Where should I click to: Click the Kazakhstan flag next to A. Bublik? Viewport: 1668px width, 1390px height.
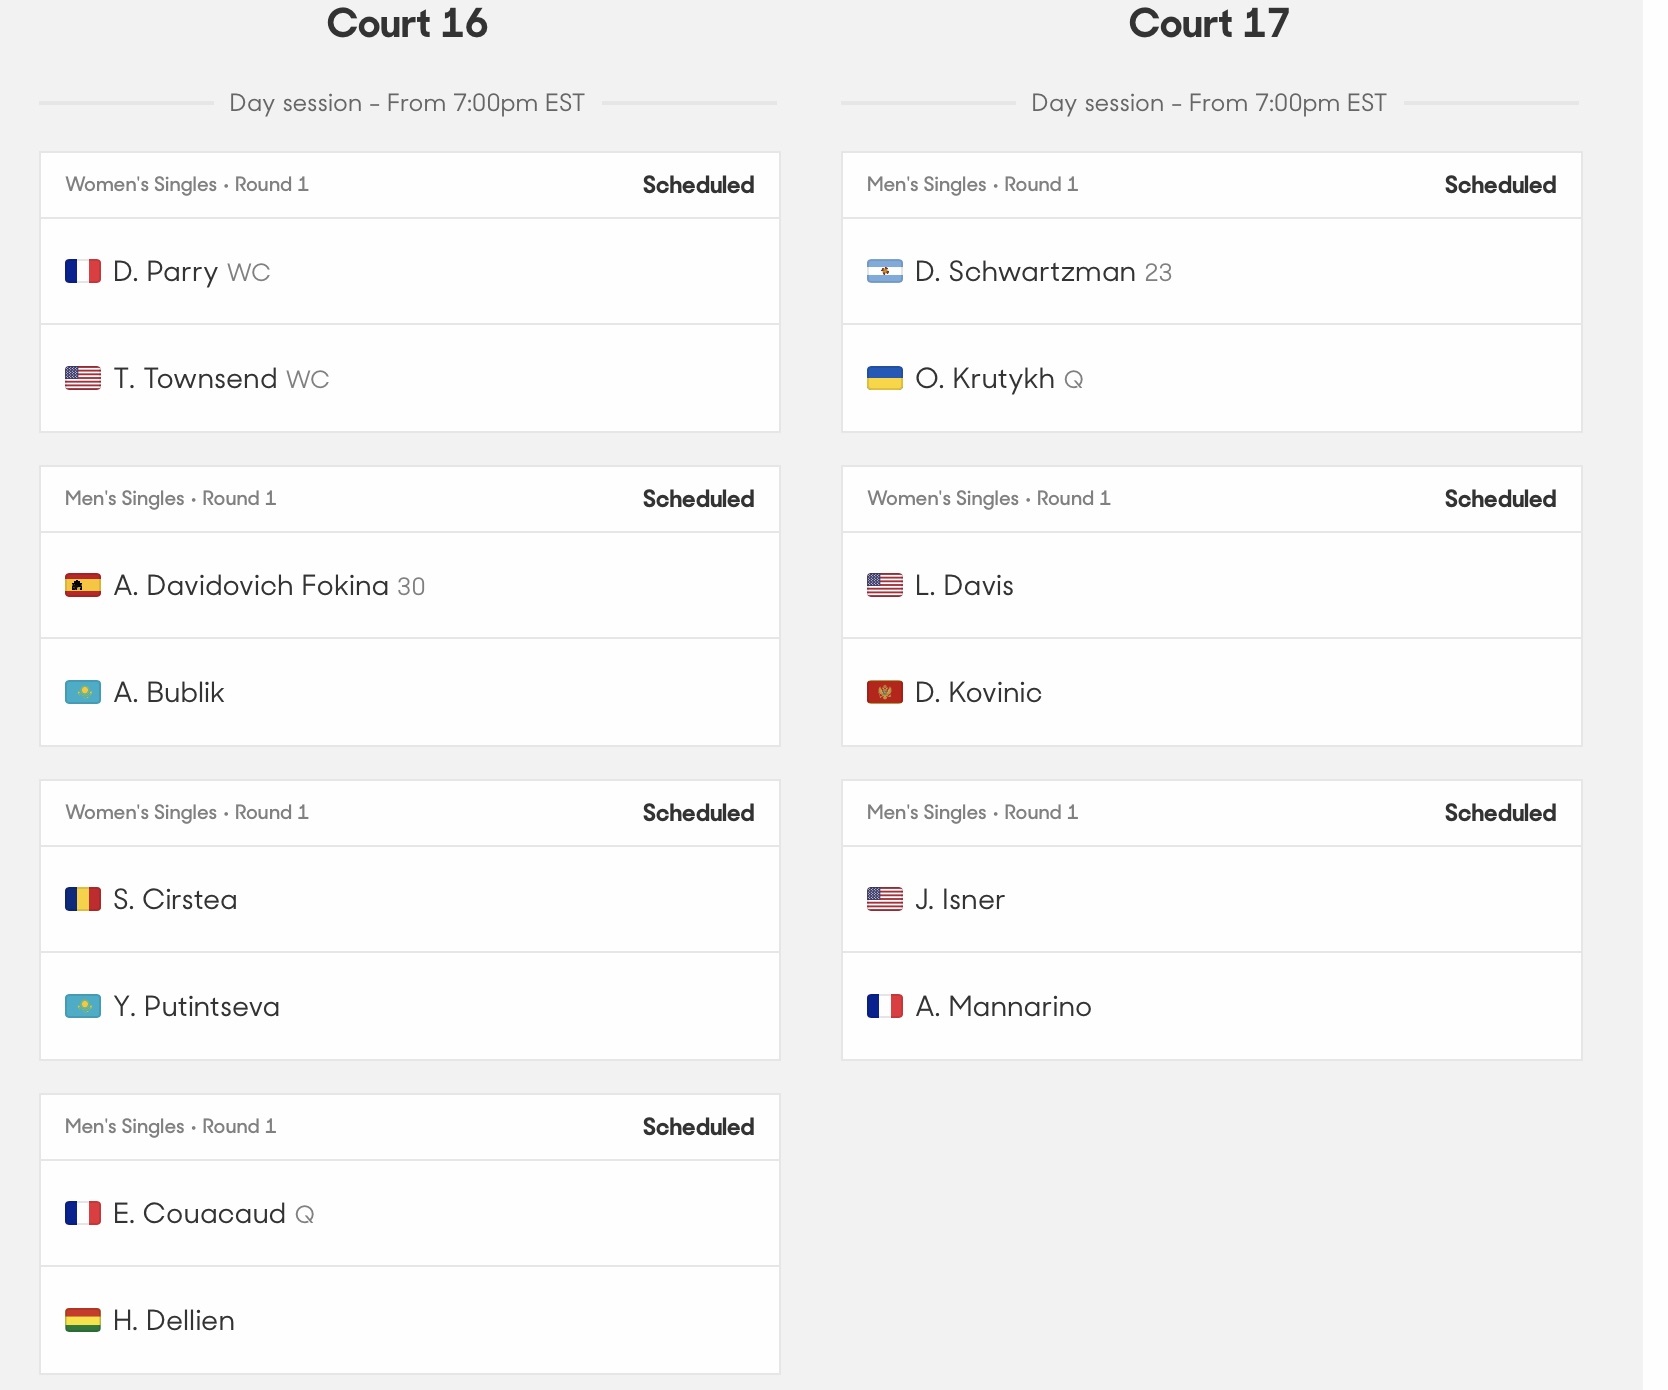(83, 692)
